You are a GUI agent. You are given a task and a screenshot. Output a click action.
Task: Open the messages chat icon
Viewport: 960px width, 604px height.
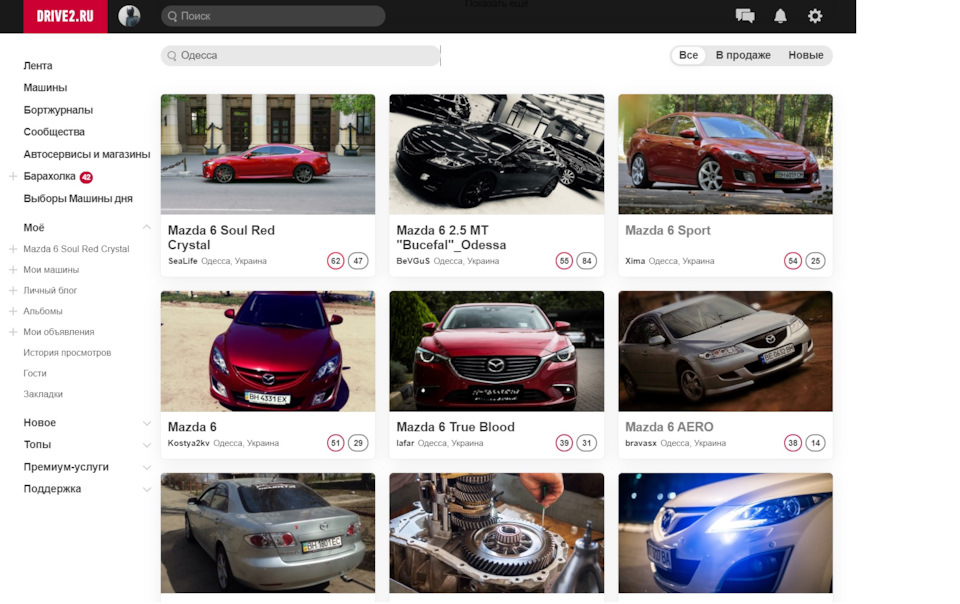pyautogui.click(x=744, y=16)
